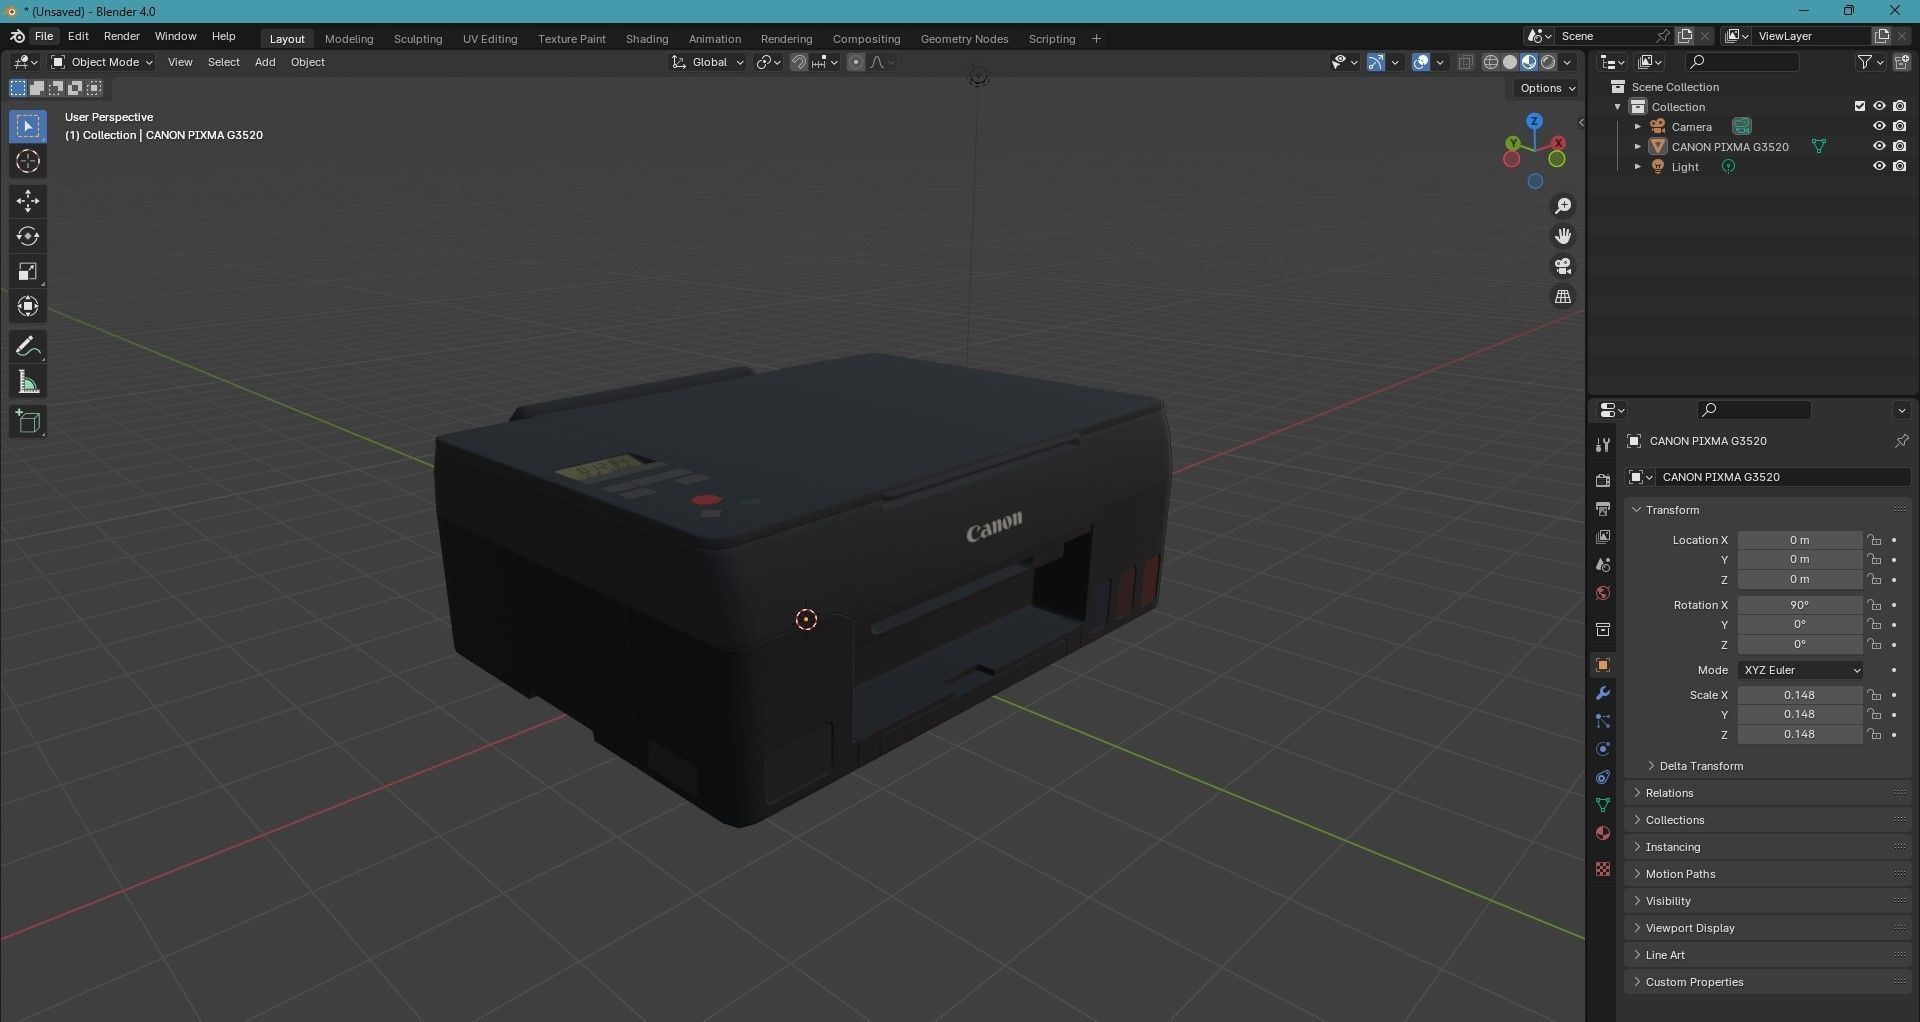Toggle Rotation X lock
Screen dimensions: 1920x1022
click(1875, 605)
